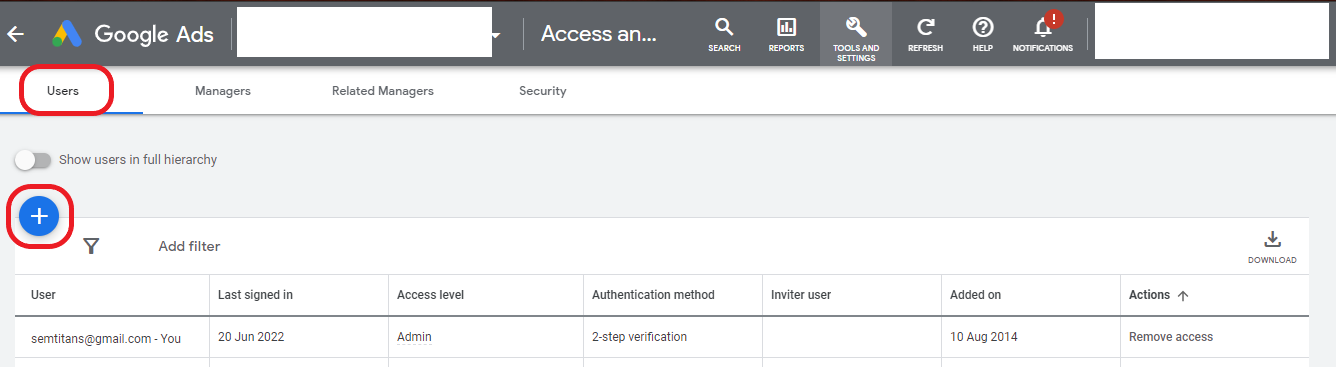This screenshot has width=1336, height=367.
Task: Click the Download icon
Action: point(1272,240)
